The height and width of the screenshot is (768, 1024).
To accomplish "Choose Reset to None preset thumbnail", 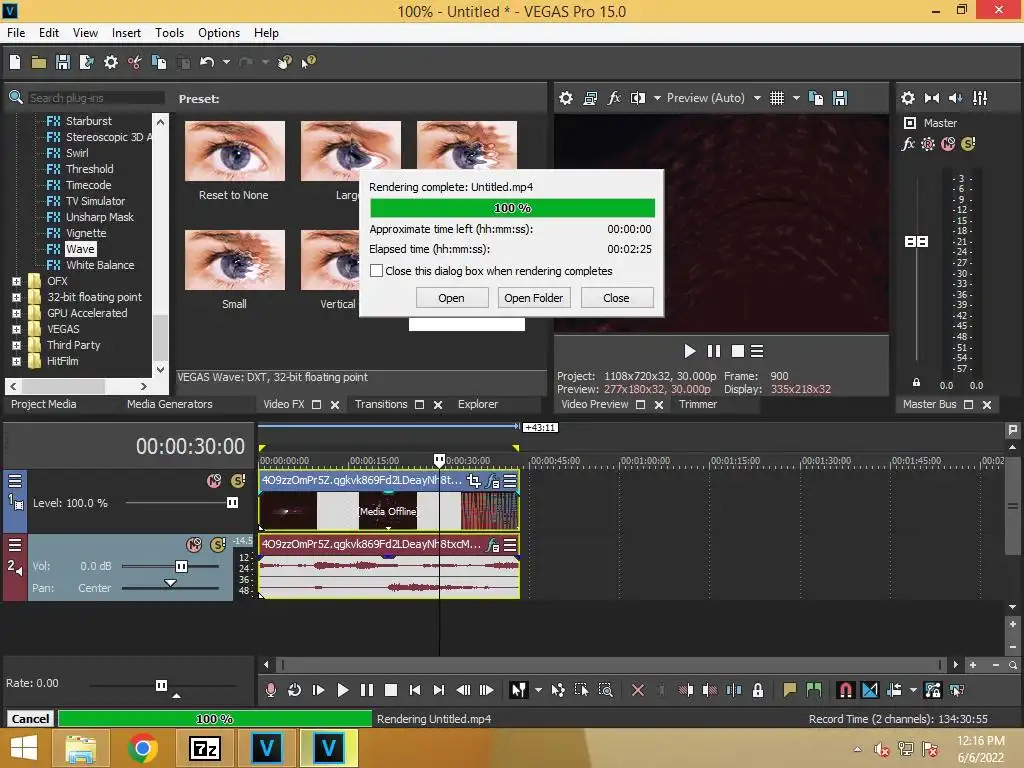I will (x=234, y=151).
